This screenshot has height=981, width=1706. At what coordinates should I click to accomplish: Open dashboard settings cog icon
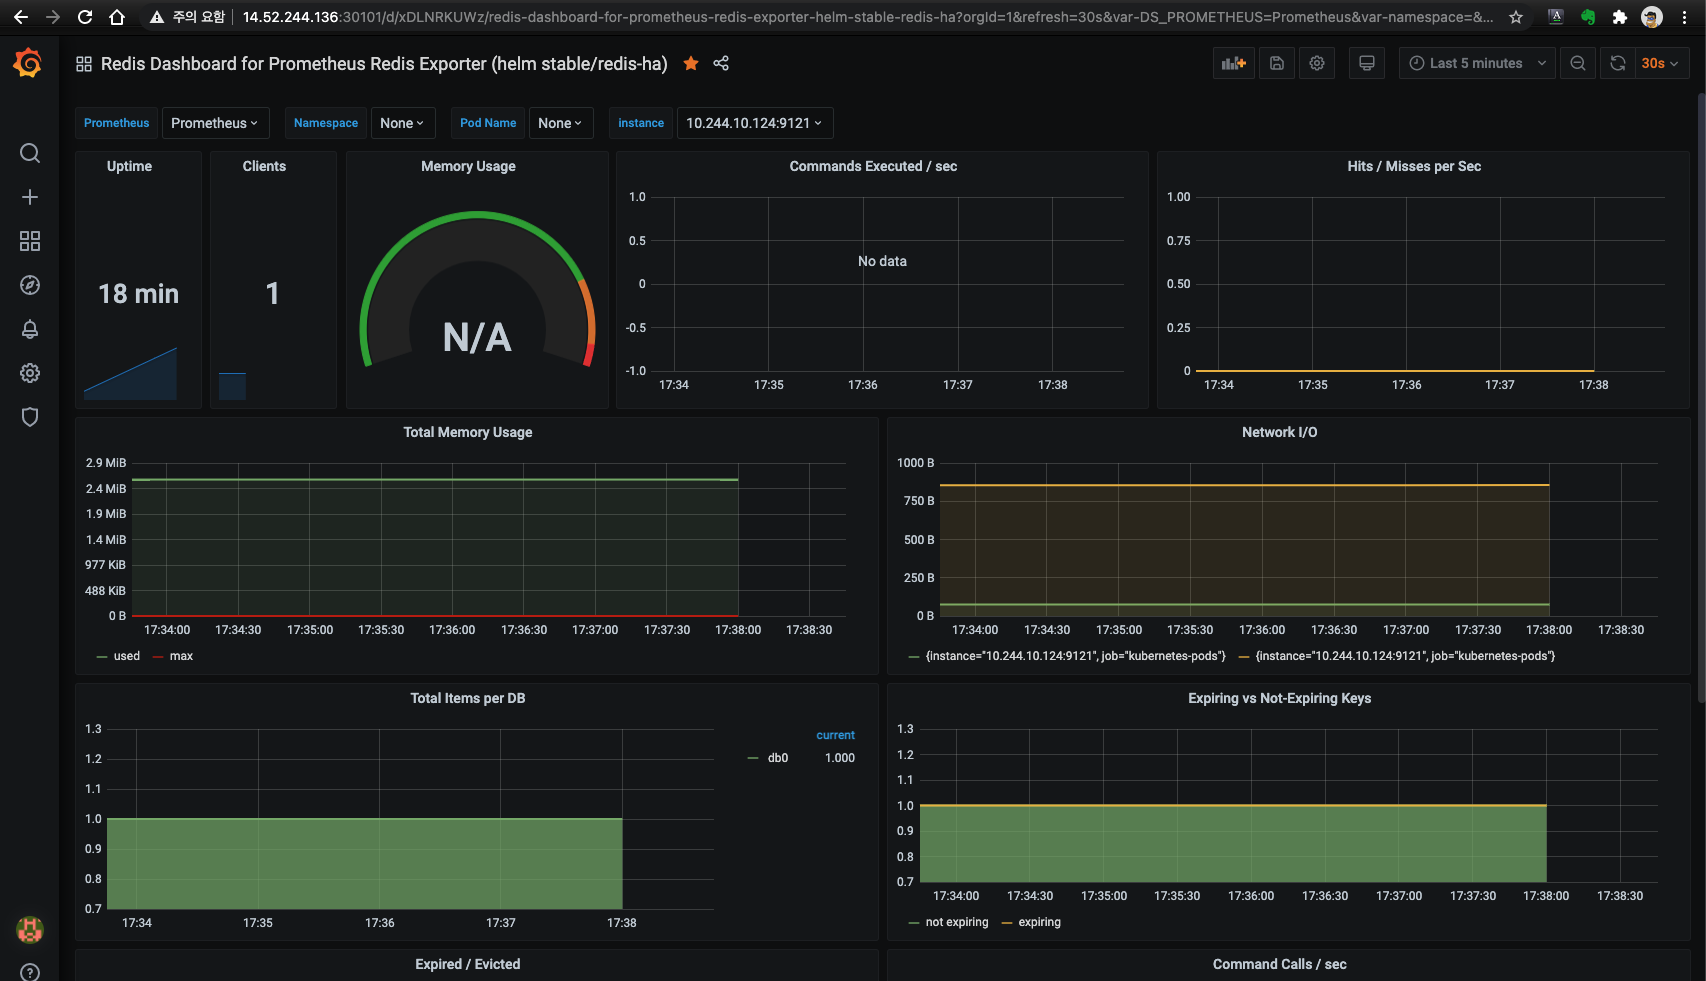(x=1317, y=63)
